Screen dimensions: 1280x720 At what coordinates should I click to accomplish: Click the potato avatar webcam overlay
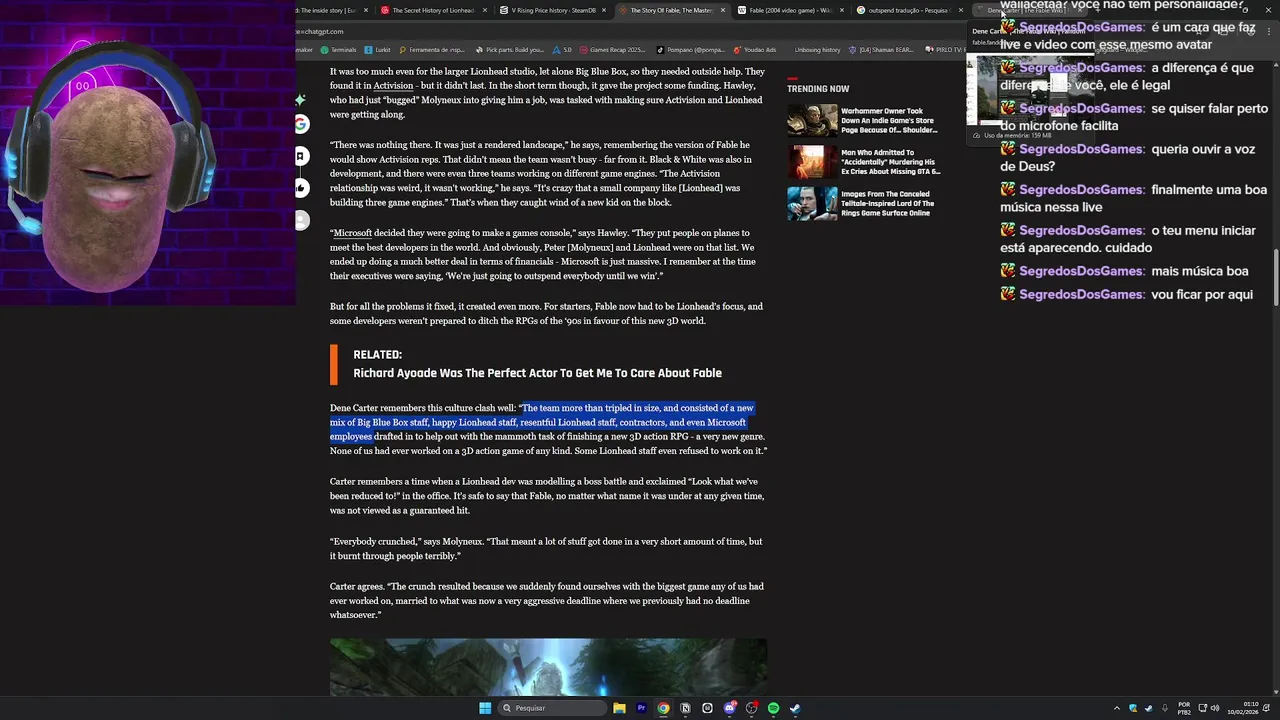pos(146,154)
